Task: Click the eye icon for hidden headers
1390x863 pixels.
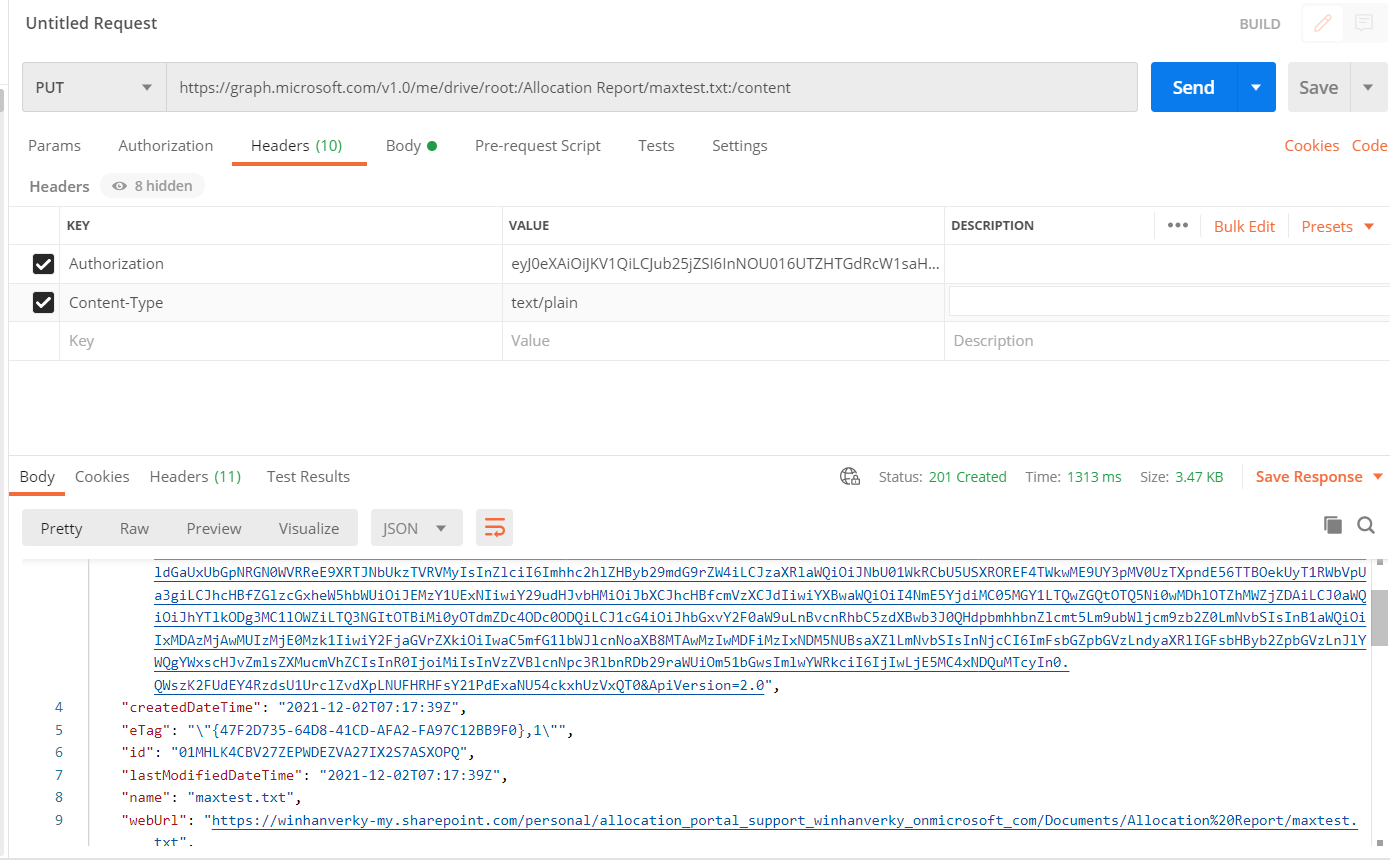Action: coord(120,186)
